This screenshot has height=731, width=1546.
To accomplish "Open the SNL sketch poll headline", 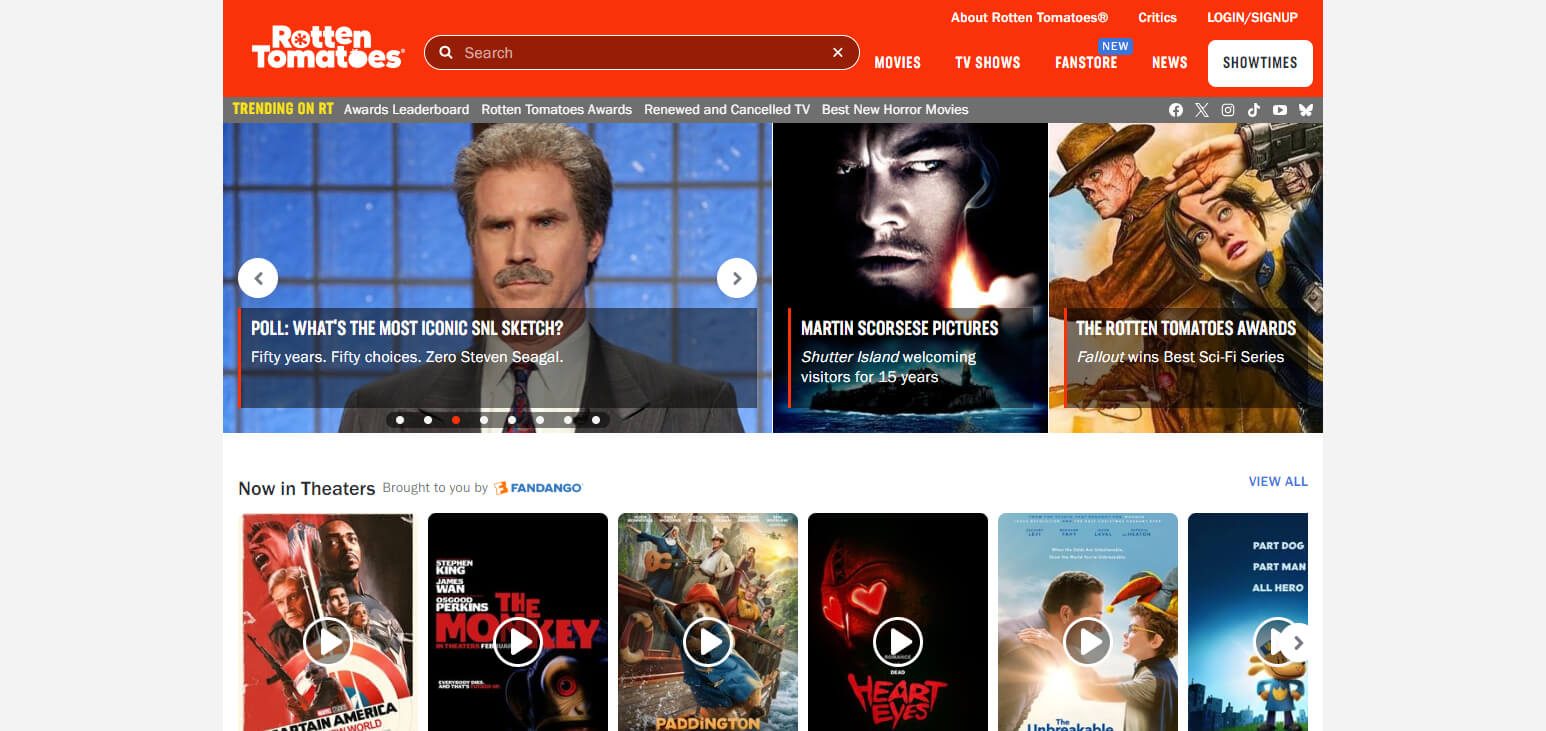I will (x=407, y=328).
